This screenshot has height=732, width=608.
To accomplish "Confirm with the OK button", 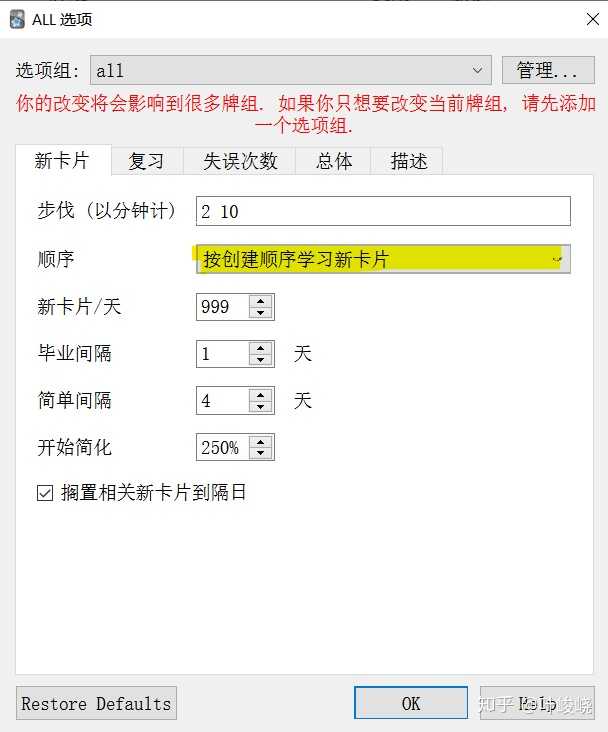I will [x=410, y=703].
